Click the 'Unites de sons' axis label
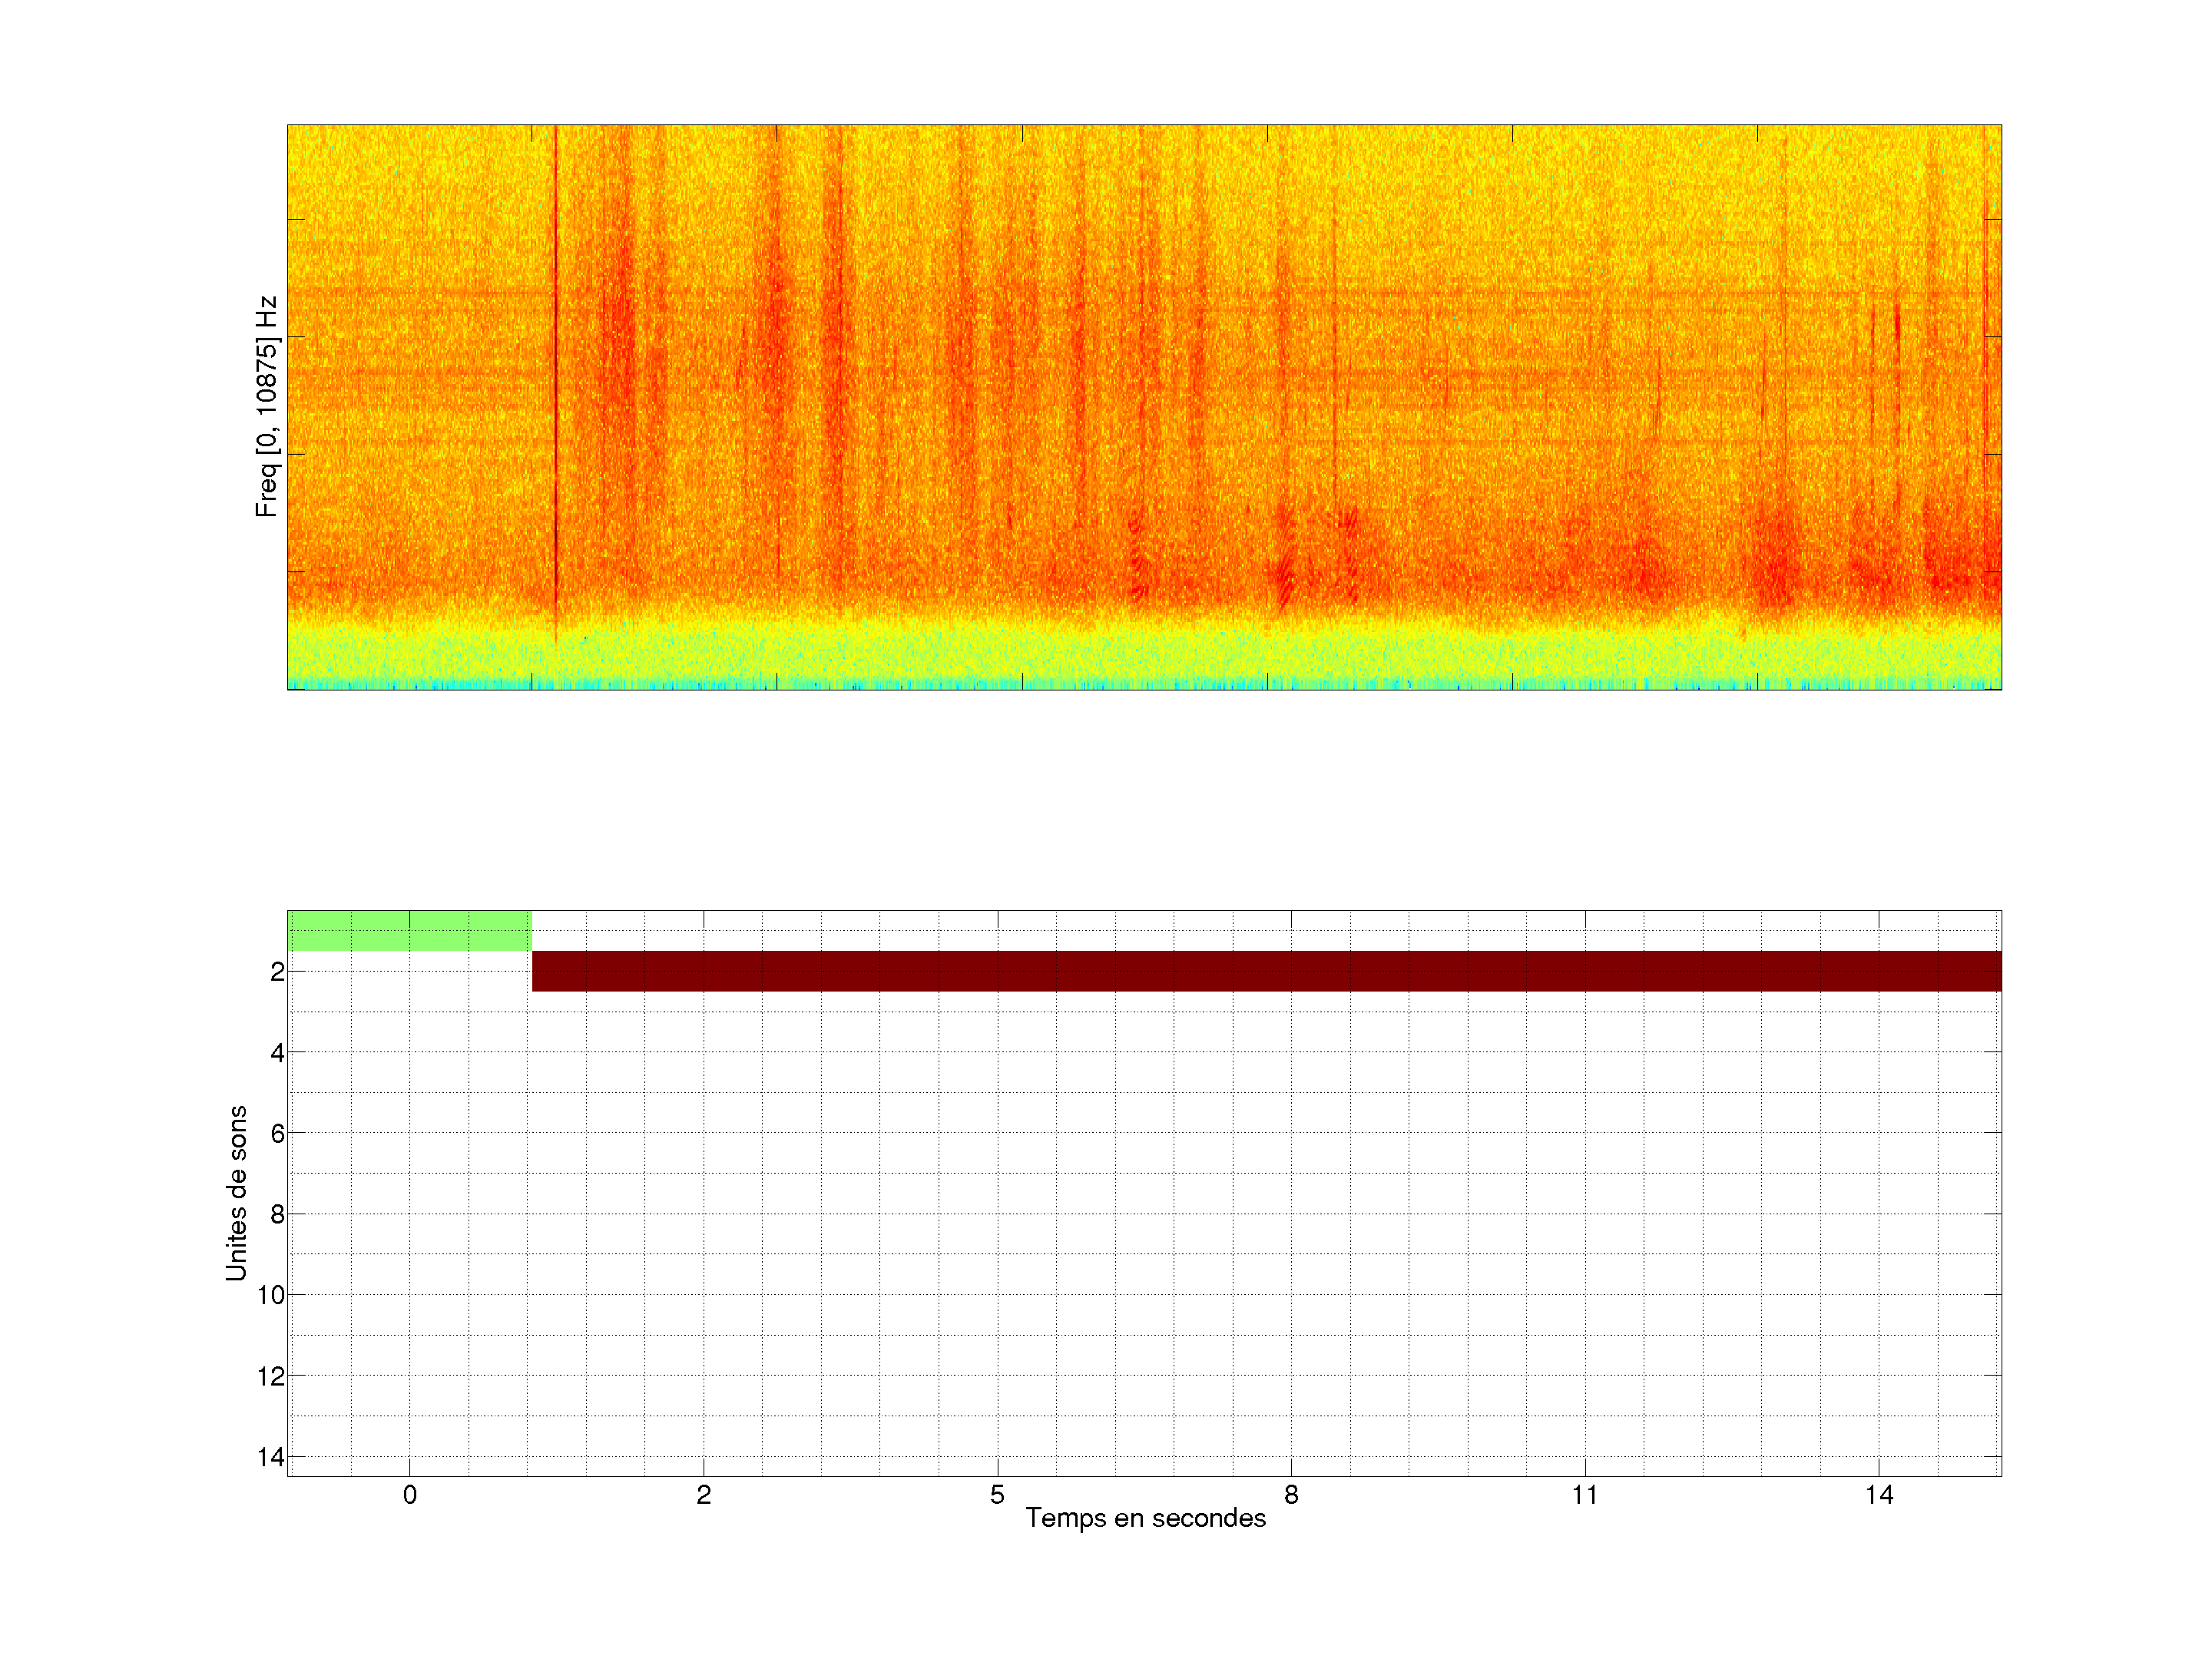This screenshot has height=1659, width=2212. 236,1193
